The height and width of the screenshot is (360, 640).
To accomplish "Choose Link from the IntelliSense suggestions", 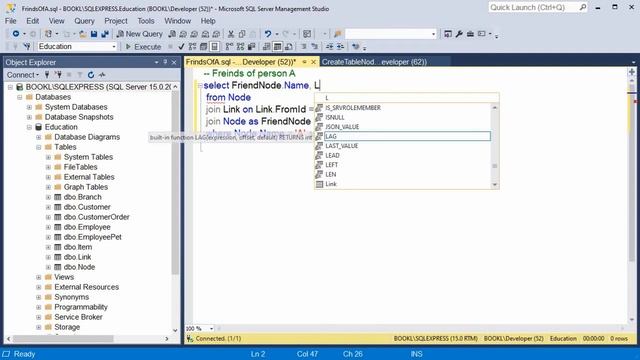I will [x=403, y=184].
